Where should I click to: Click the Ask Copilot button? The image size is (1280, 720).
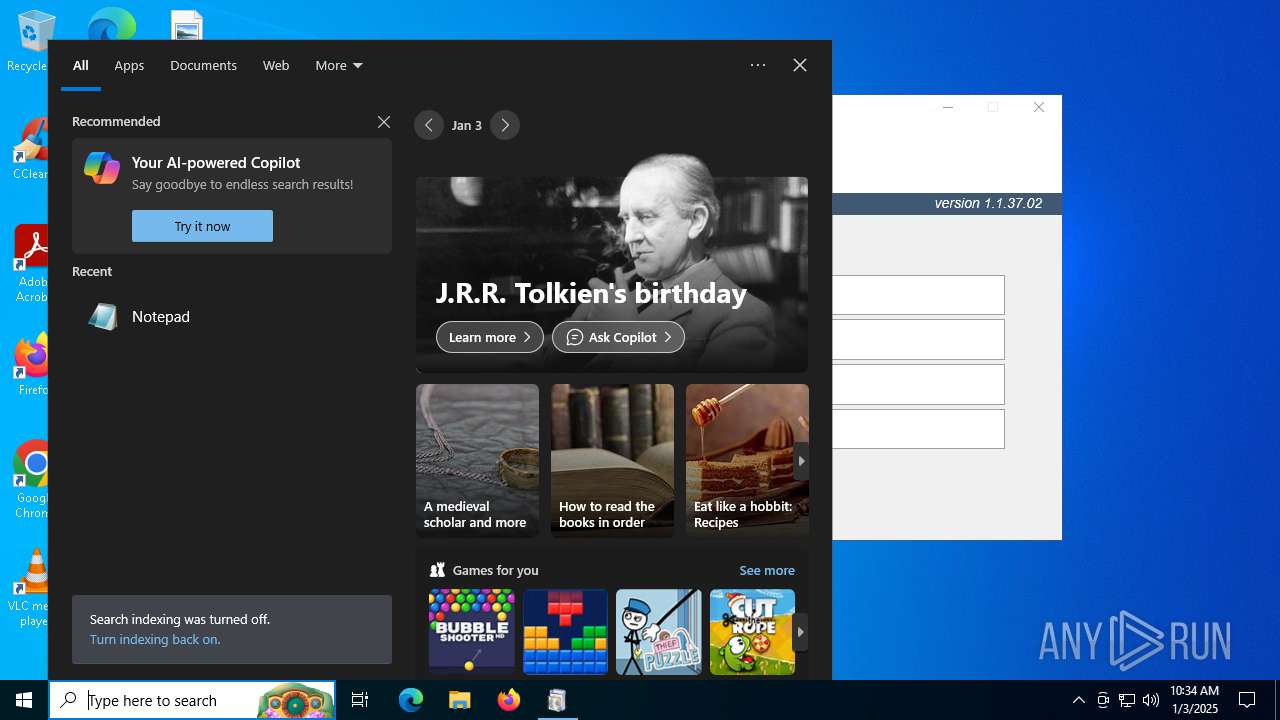[x=618, y=337]
